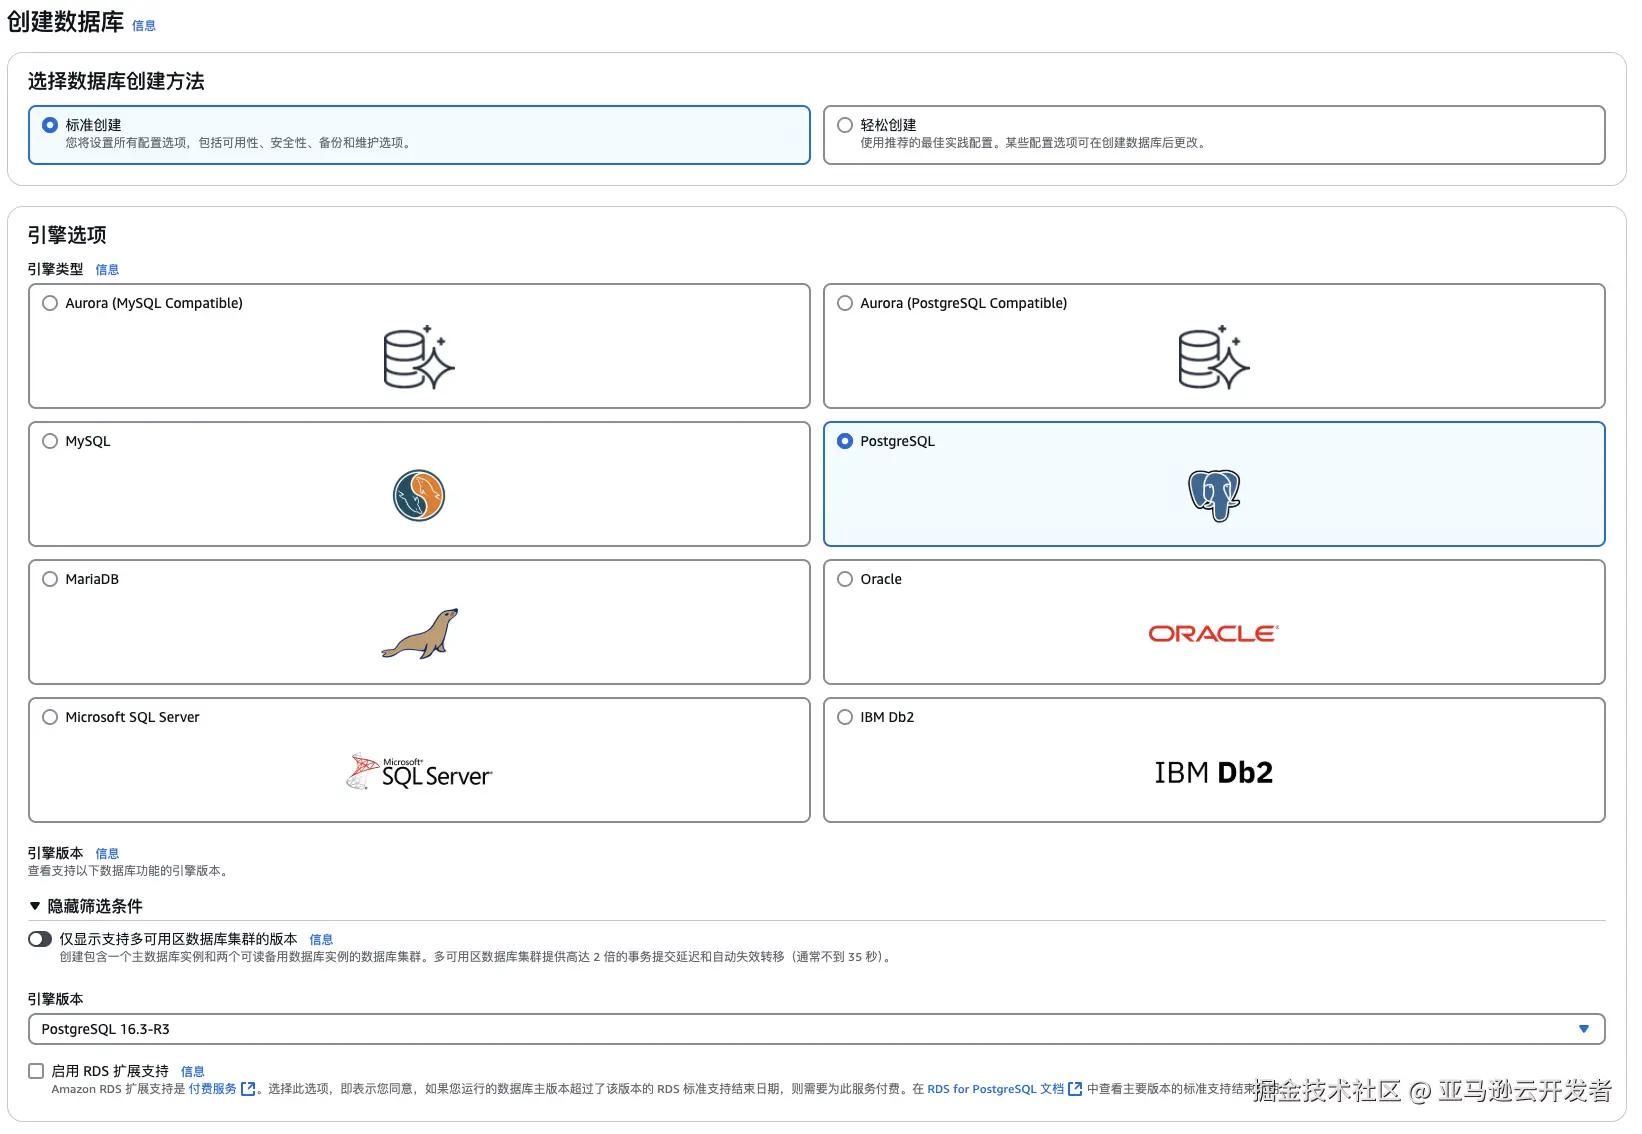Screen dimensions: 1642x1134
Task: Open 信息 link beside 引擎版本 heading
Action: (x=107, y=854)
